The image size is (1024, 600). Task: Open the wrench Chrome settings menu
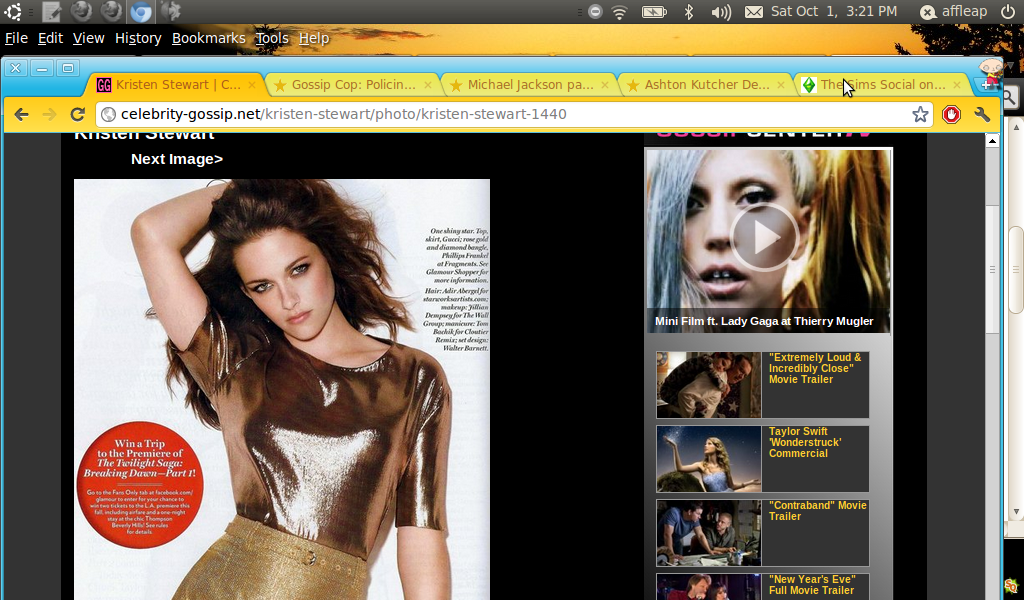(x=982, y=114)
